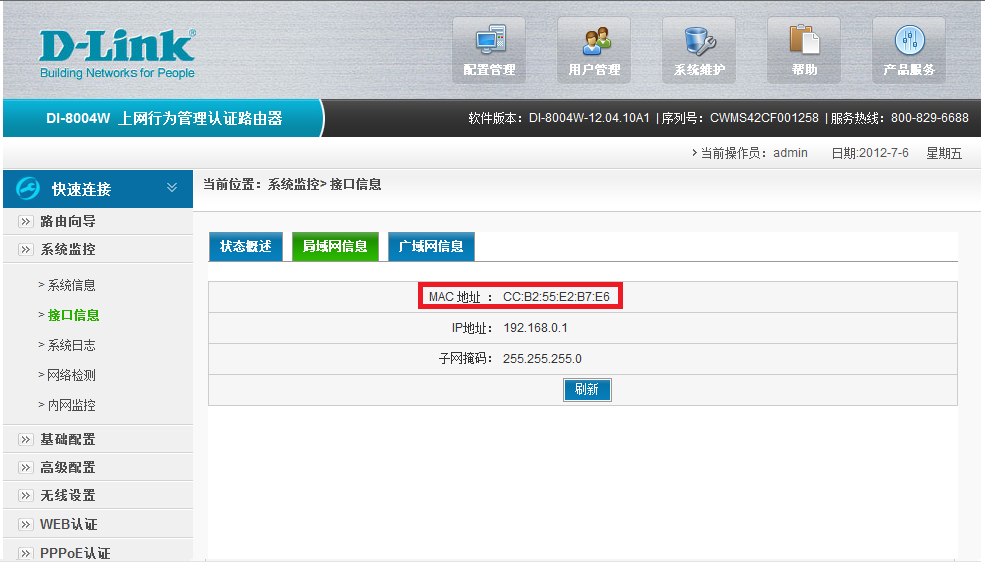Click Building Networks for People tagline

[x=117, y=73]
